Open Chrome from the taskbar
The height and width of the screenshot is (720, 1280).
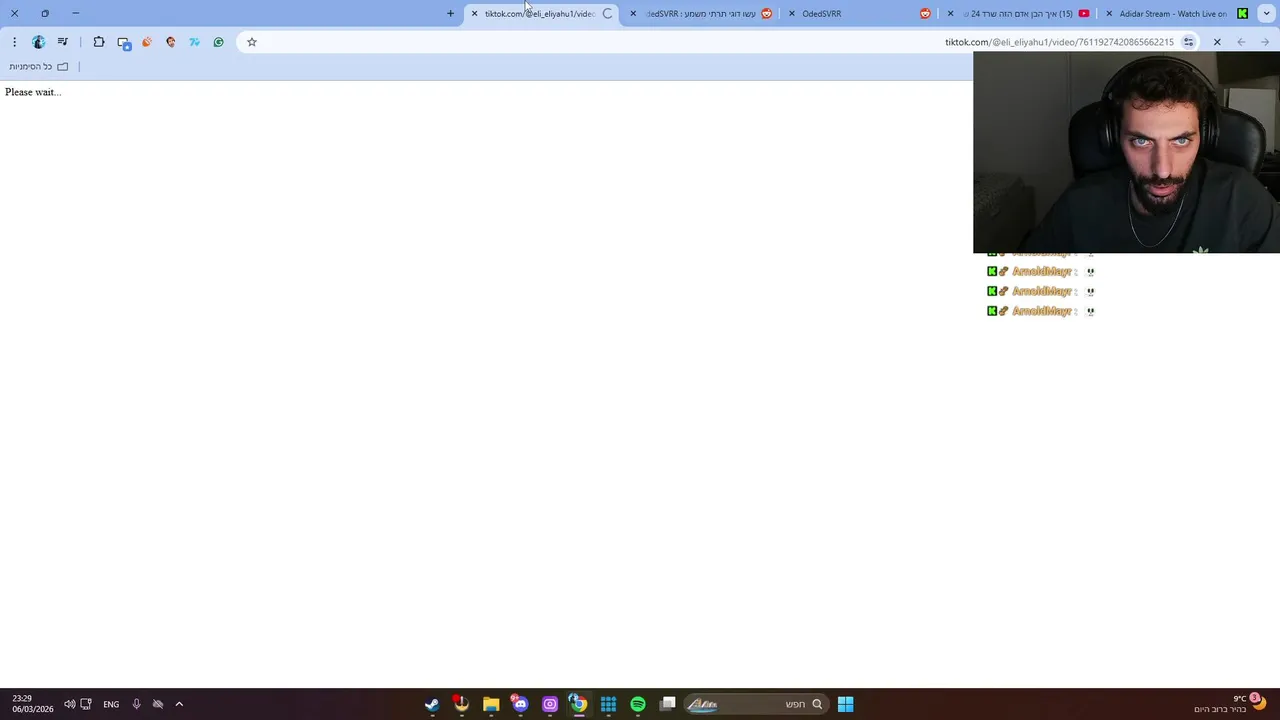[578, 704]
